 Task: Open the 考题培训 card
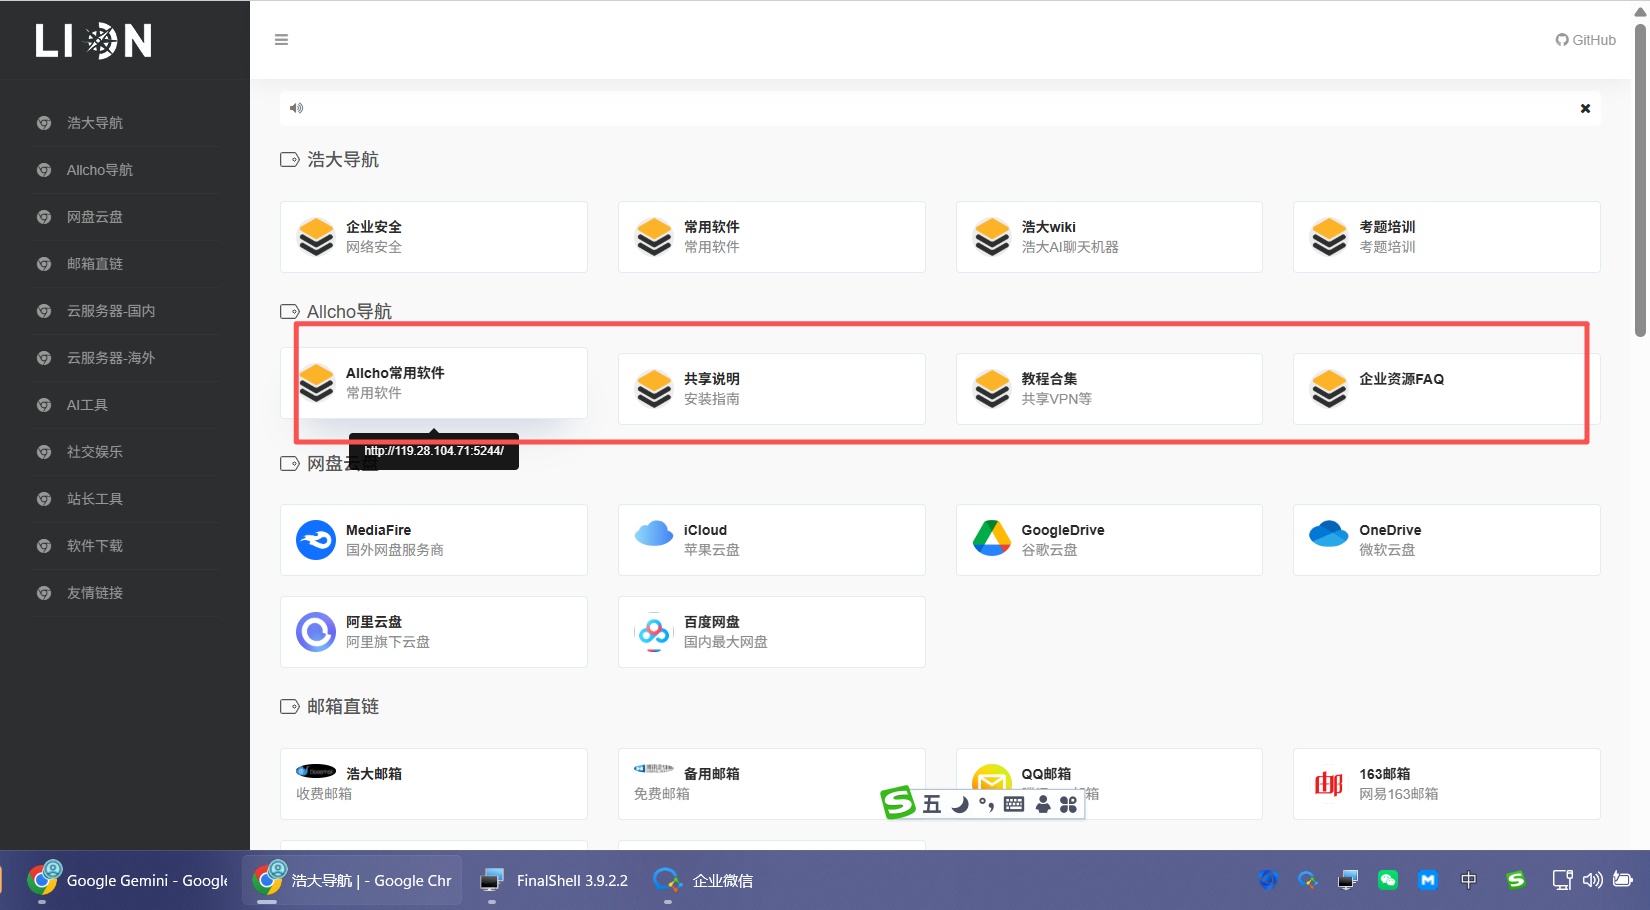(x=1447, y=237)
